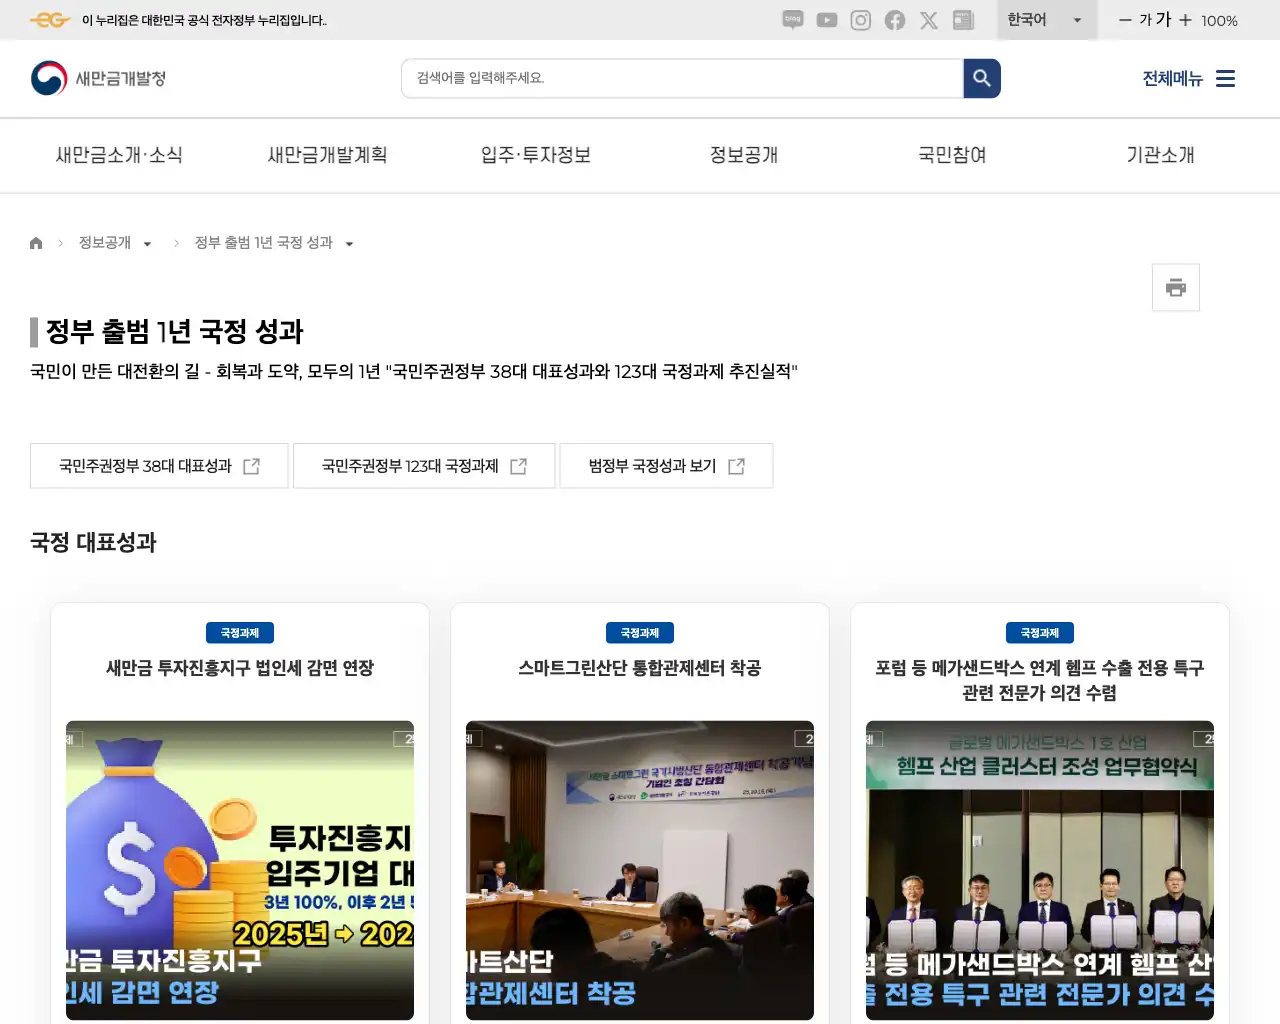This screenshot has width=1280, height=1024.
Task: Expand 정부 출범 1년 국정 성과 breadcrumb dropdown
Action: pyautogui.click(x=349, y=244)
